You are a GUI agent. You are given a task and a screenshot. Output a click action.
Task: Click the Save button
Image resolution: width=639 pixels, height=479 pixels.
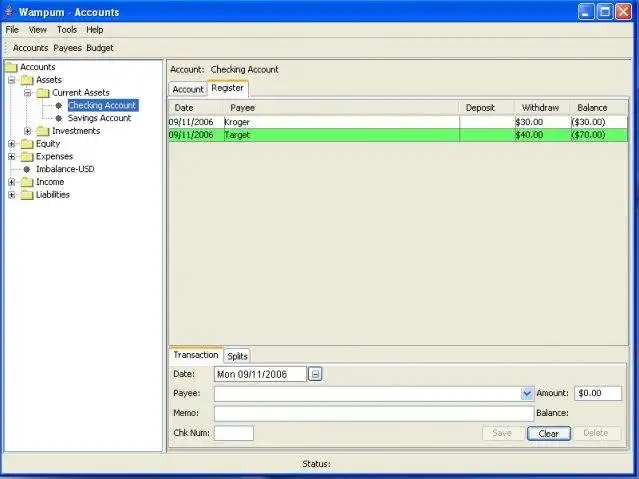pos(502,433)
